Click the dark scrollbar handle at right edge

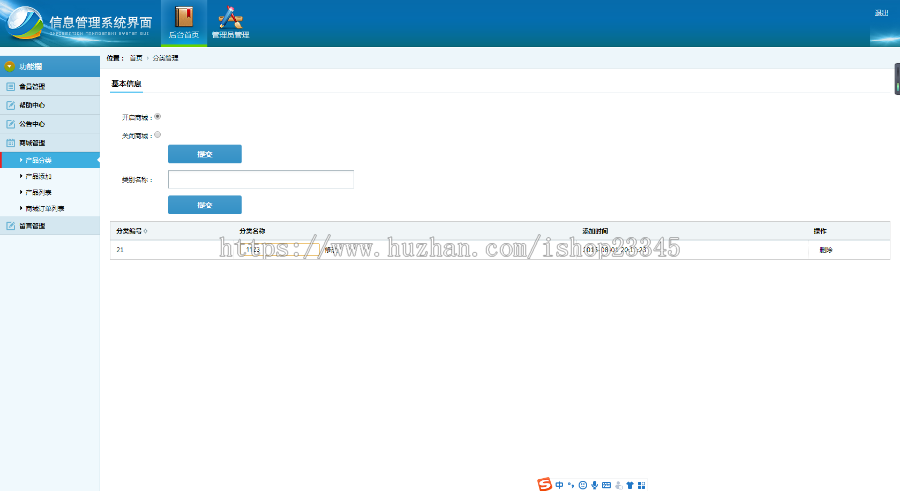click(897, 79)
